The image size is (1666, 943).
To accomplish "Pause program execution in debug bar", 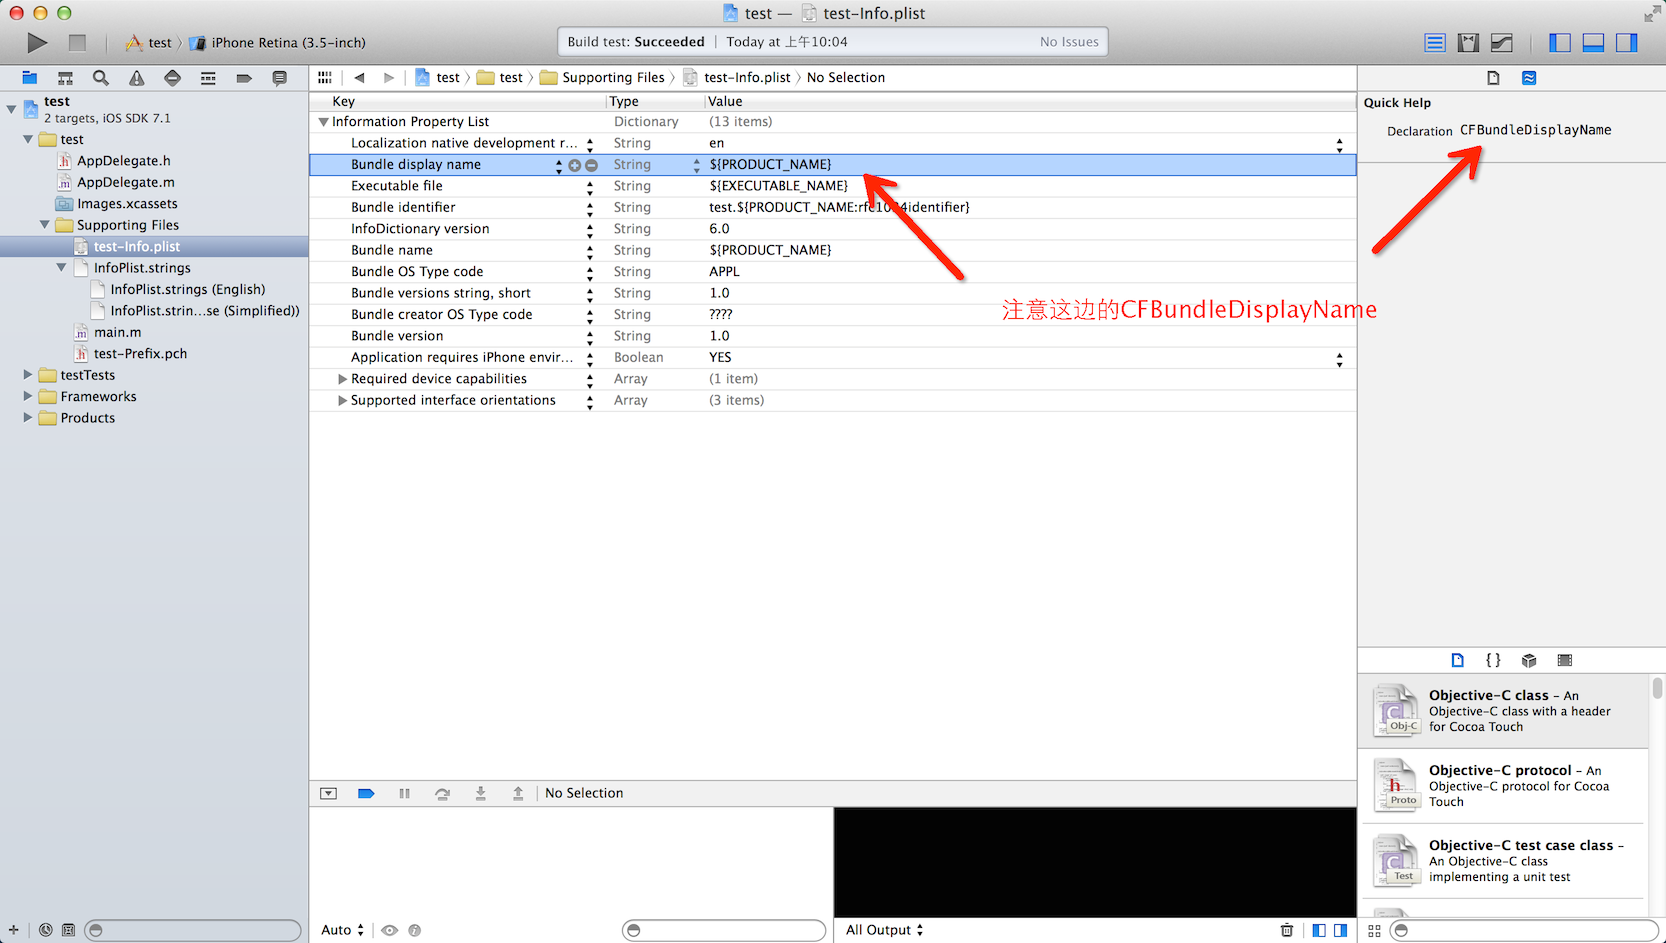I will [x=404, y=793].
